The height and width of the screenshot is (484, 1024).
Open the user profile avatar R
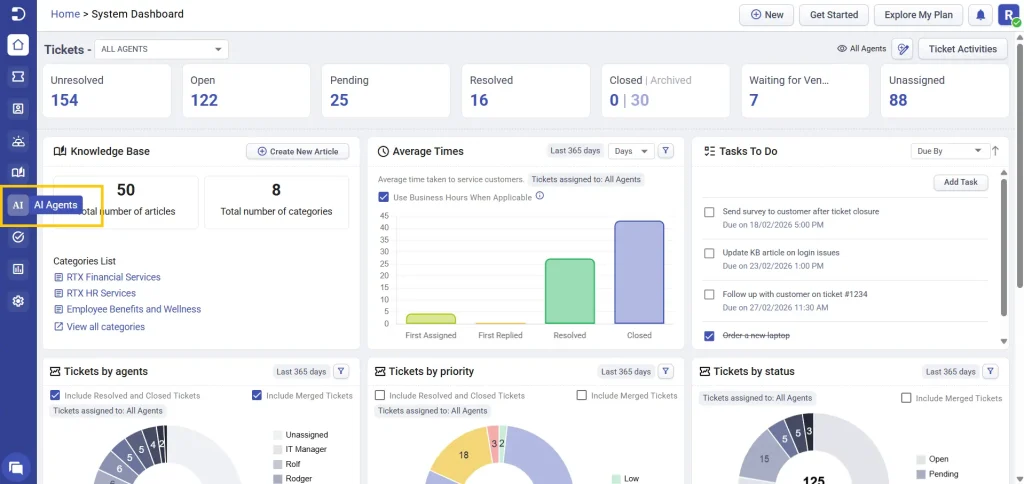point(1008,15)
